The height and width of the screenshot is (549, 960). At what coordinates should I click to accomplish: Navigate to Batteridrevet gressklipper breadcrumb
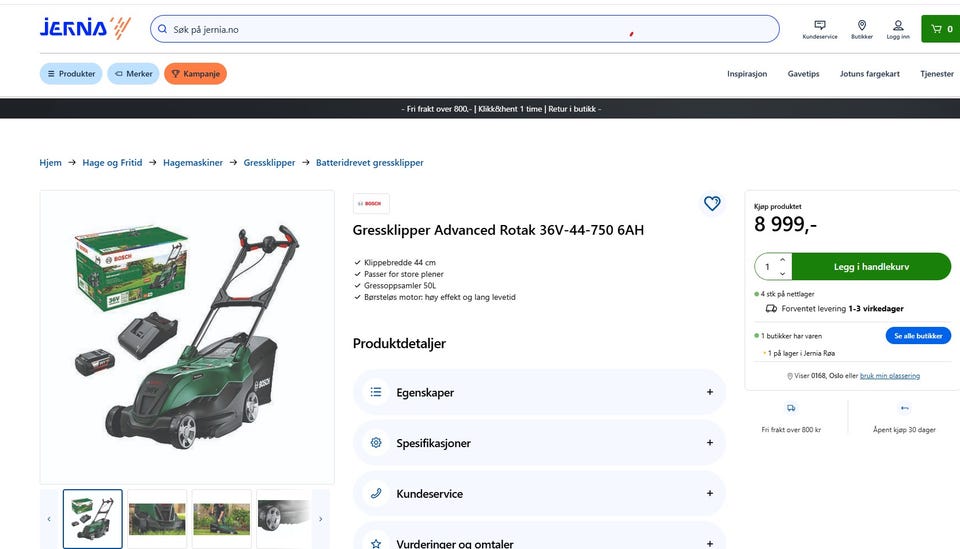tap(370, 162)
